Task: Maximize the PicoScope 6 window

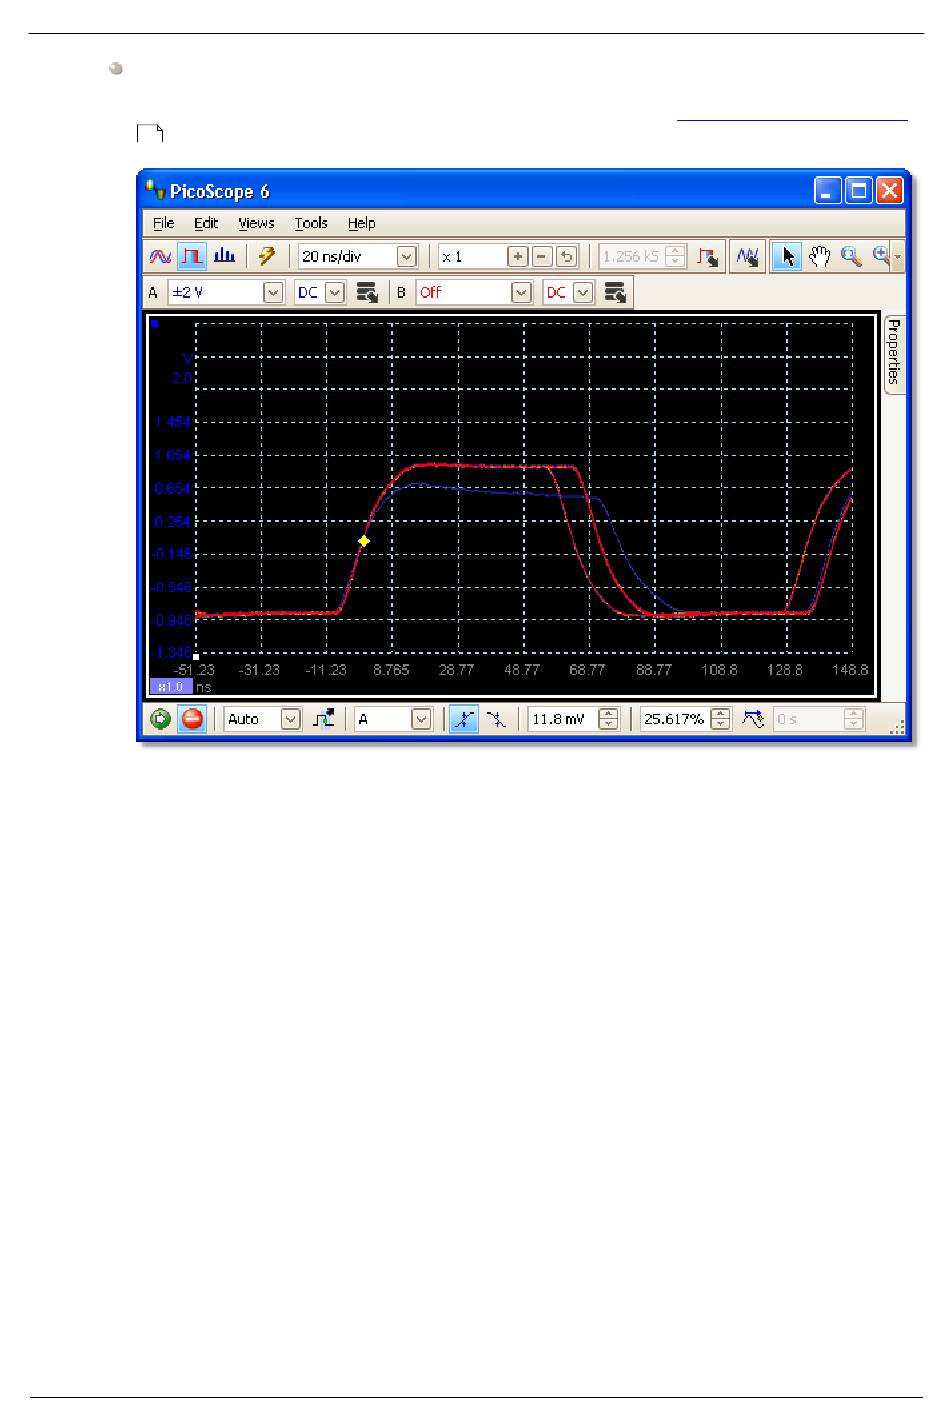Action: [x=858, y=190]
